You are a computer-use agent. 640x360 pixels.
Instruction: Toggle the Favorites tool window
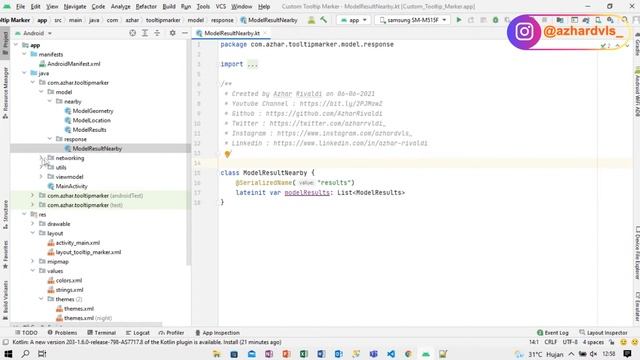pyautogui.click(x=5, y=254)
